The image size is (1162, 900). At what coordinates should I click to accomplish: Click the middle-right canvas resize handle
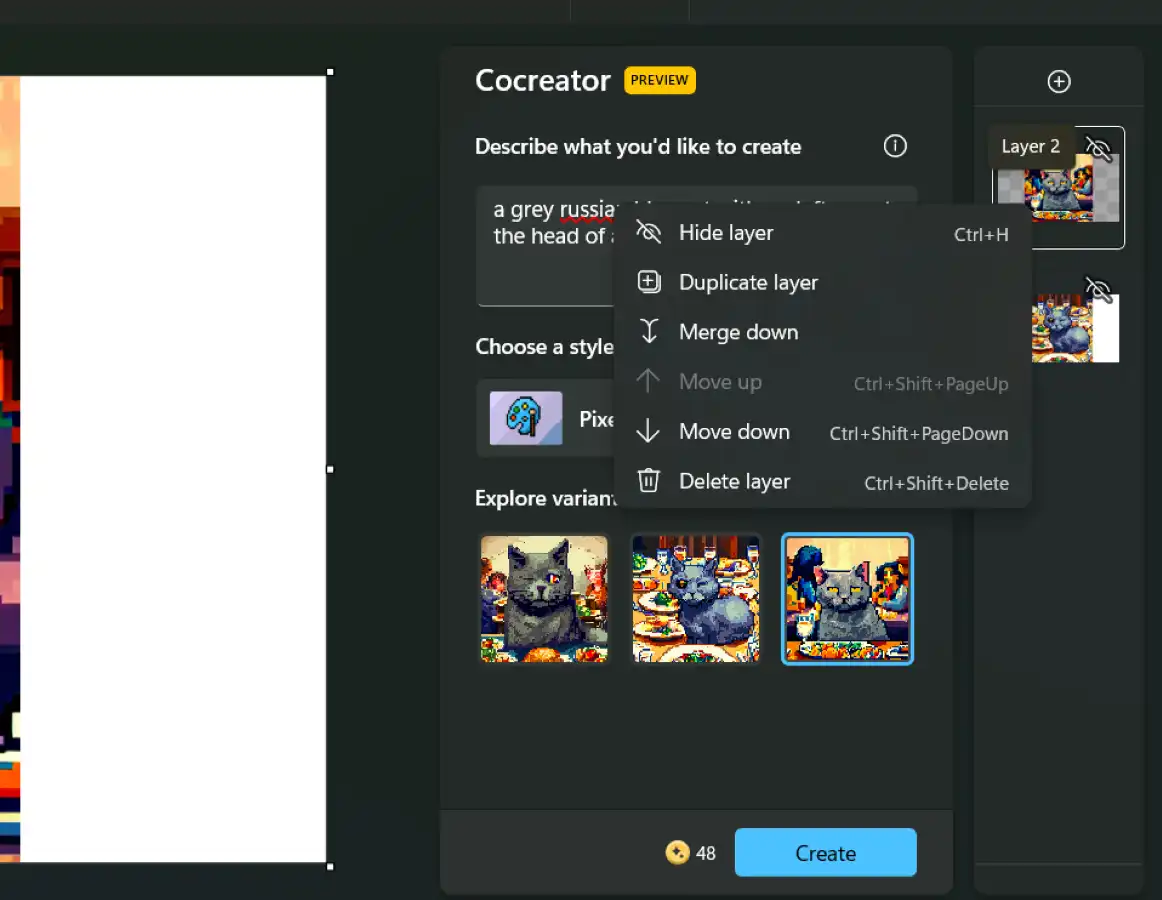point(330,468)
